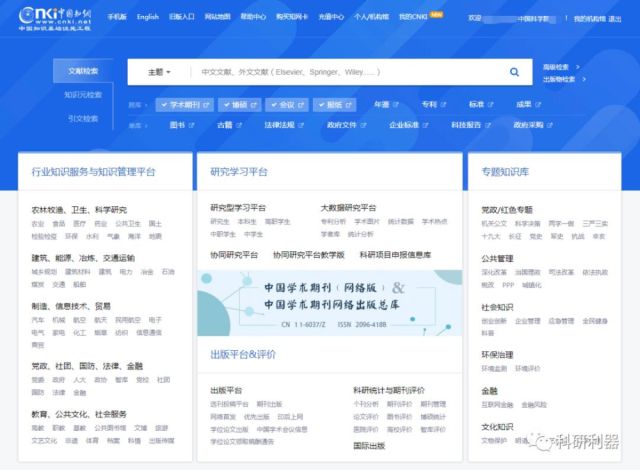Viewport: 640px width, 470px height.
Task: Check the 年鉴 database option
Action: [382, 104]
